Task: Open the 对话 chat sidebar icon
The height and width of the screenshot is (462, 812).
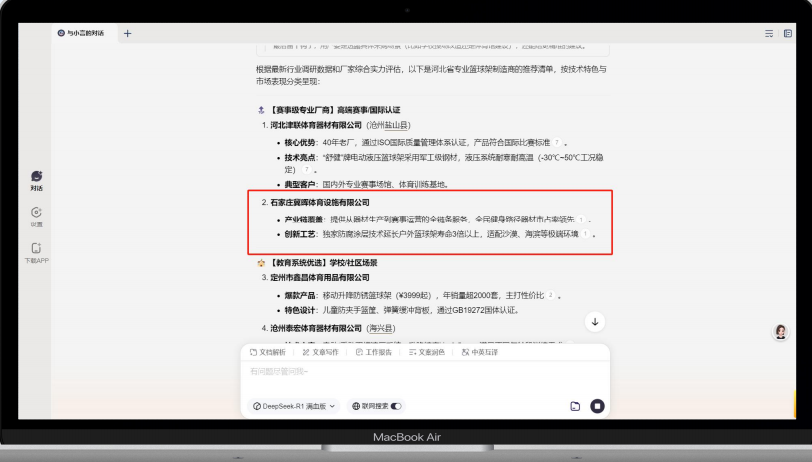Action: click(36, 179)
